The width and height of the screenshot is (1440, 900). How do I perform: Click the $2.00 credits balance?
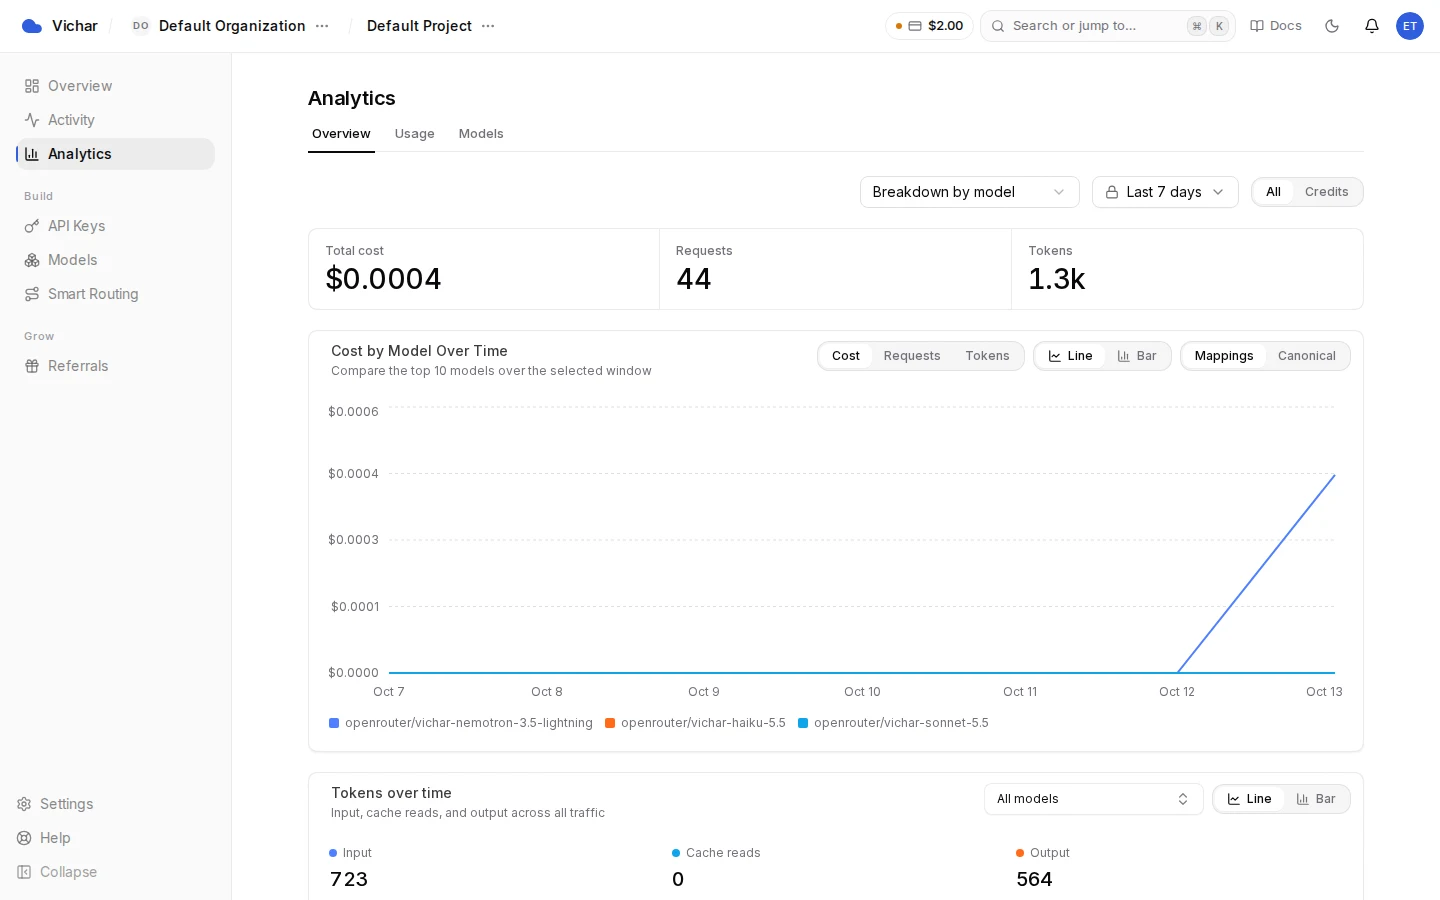pos(929,26)
